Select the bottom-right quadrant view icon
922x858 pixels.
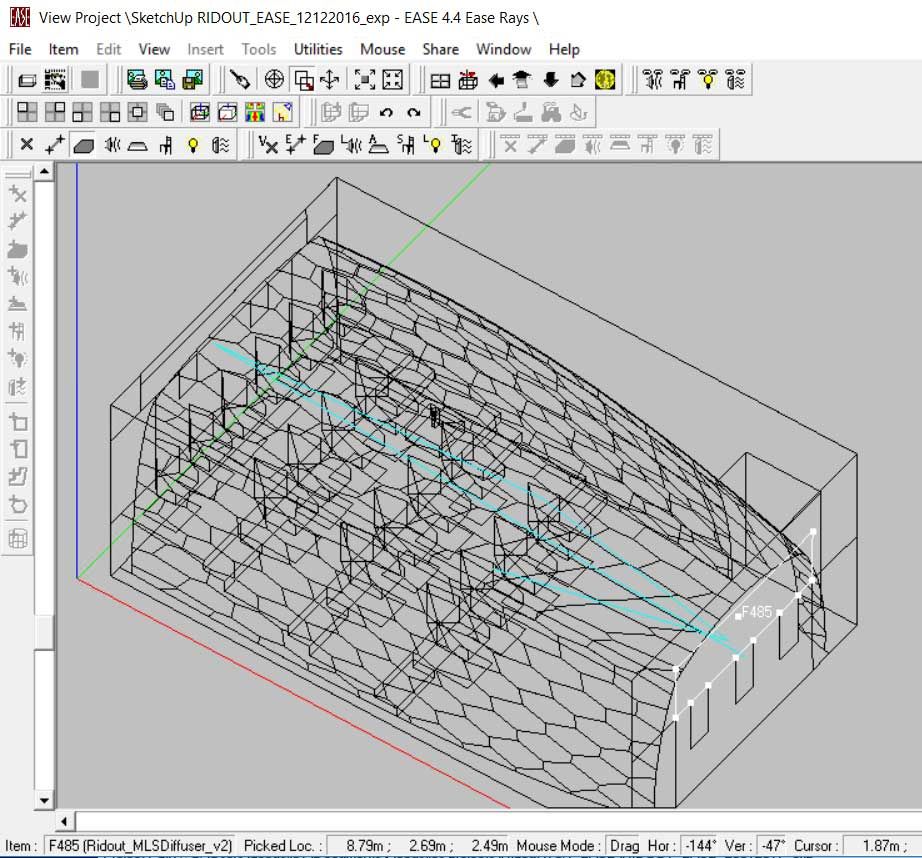(x=110, y=112)
